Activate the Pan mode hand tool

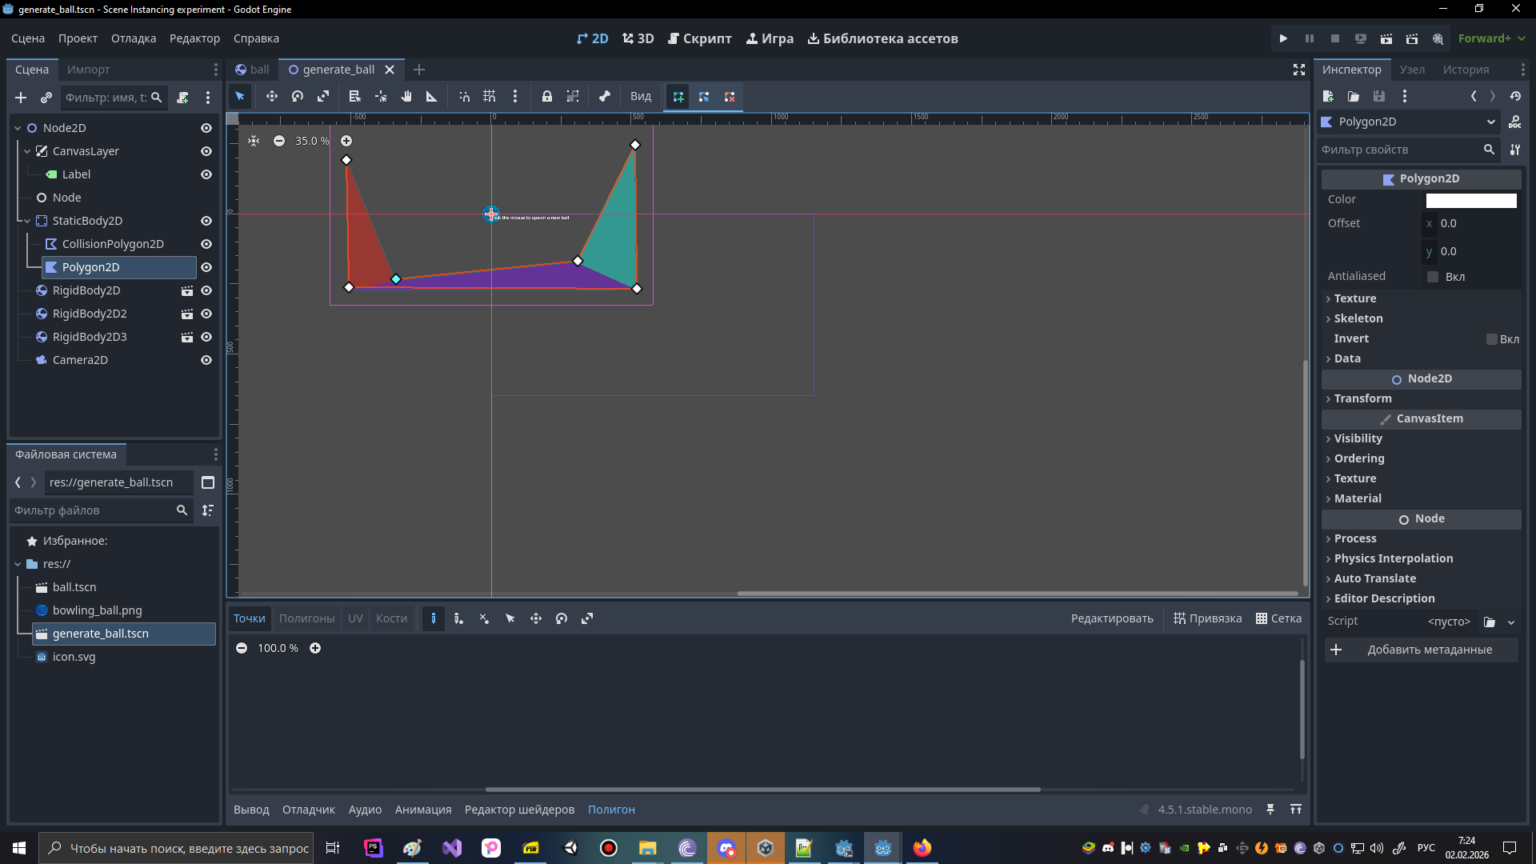[x=406, y=97]
